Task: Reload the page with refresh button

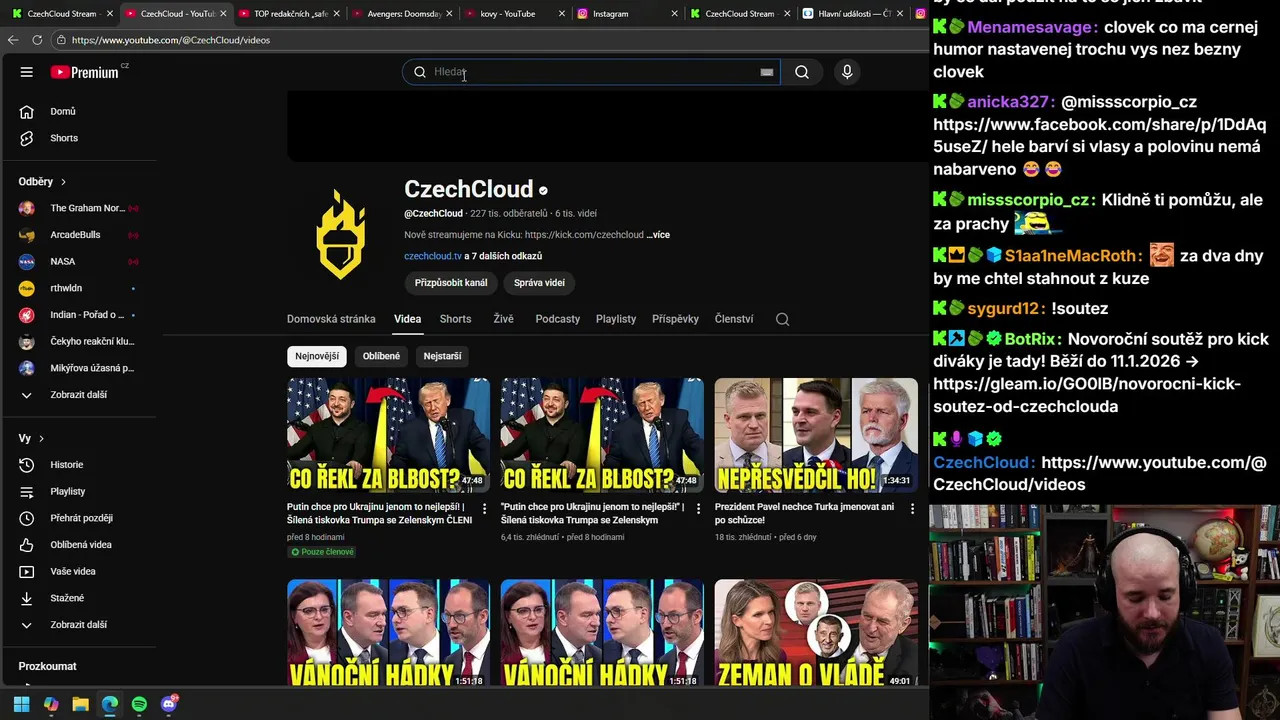Action: point(37,40)
